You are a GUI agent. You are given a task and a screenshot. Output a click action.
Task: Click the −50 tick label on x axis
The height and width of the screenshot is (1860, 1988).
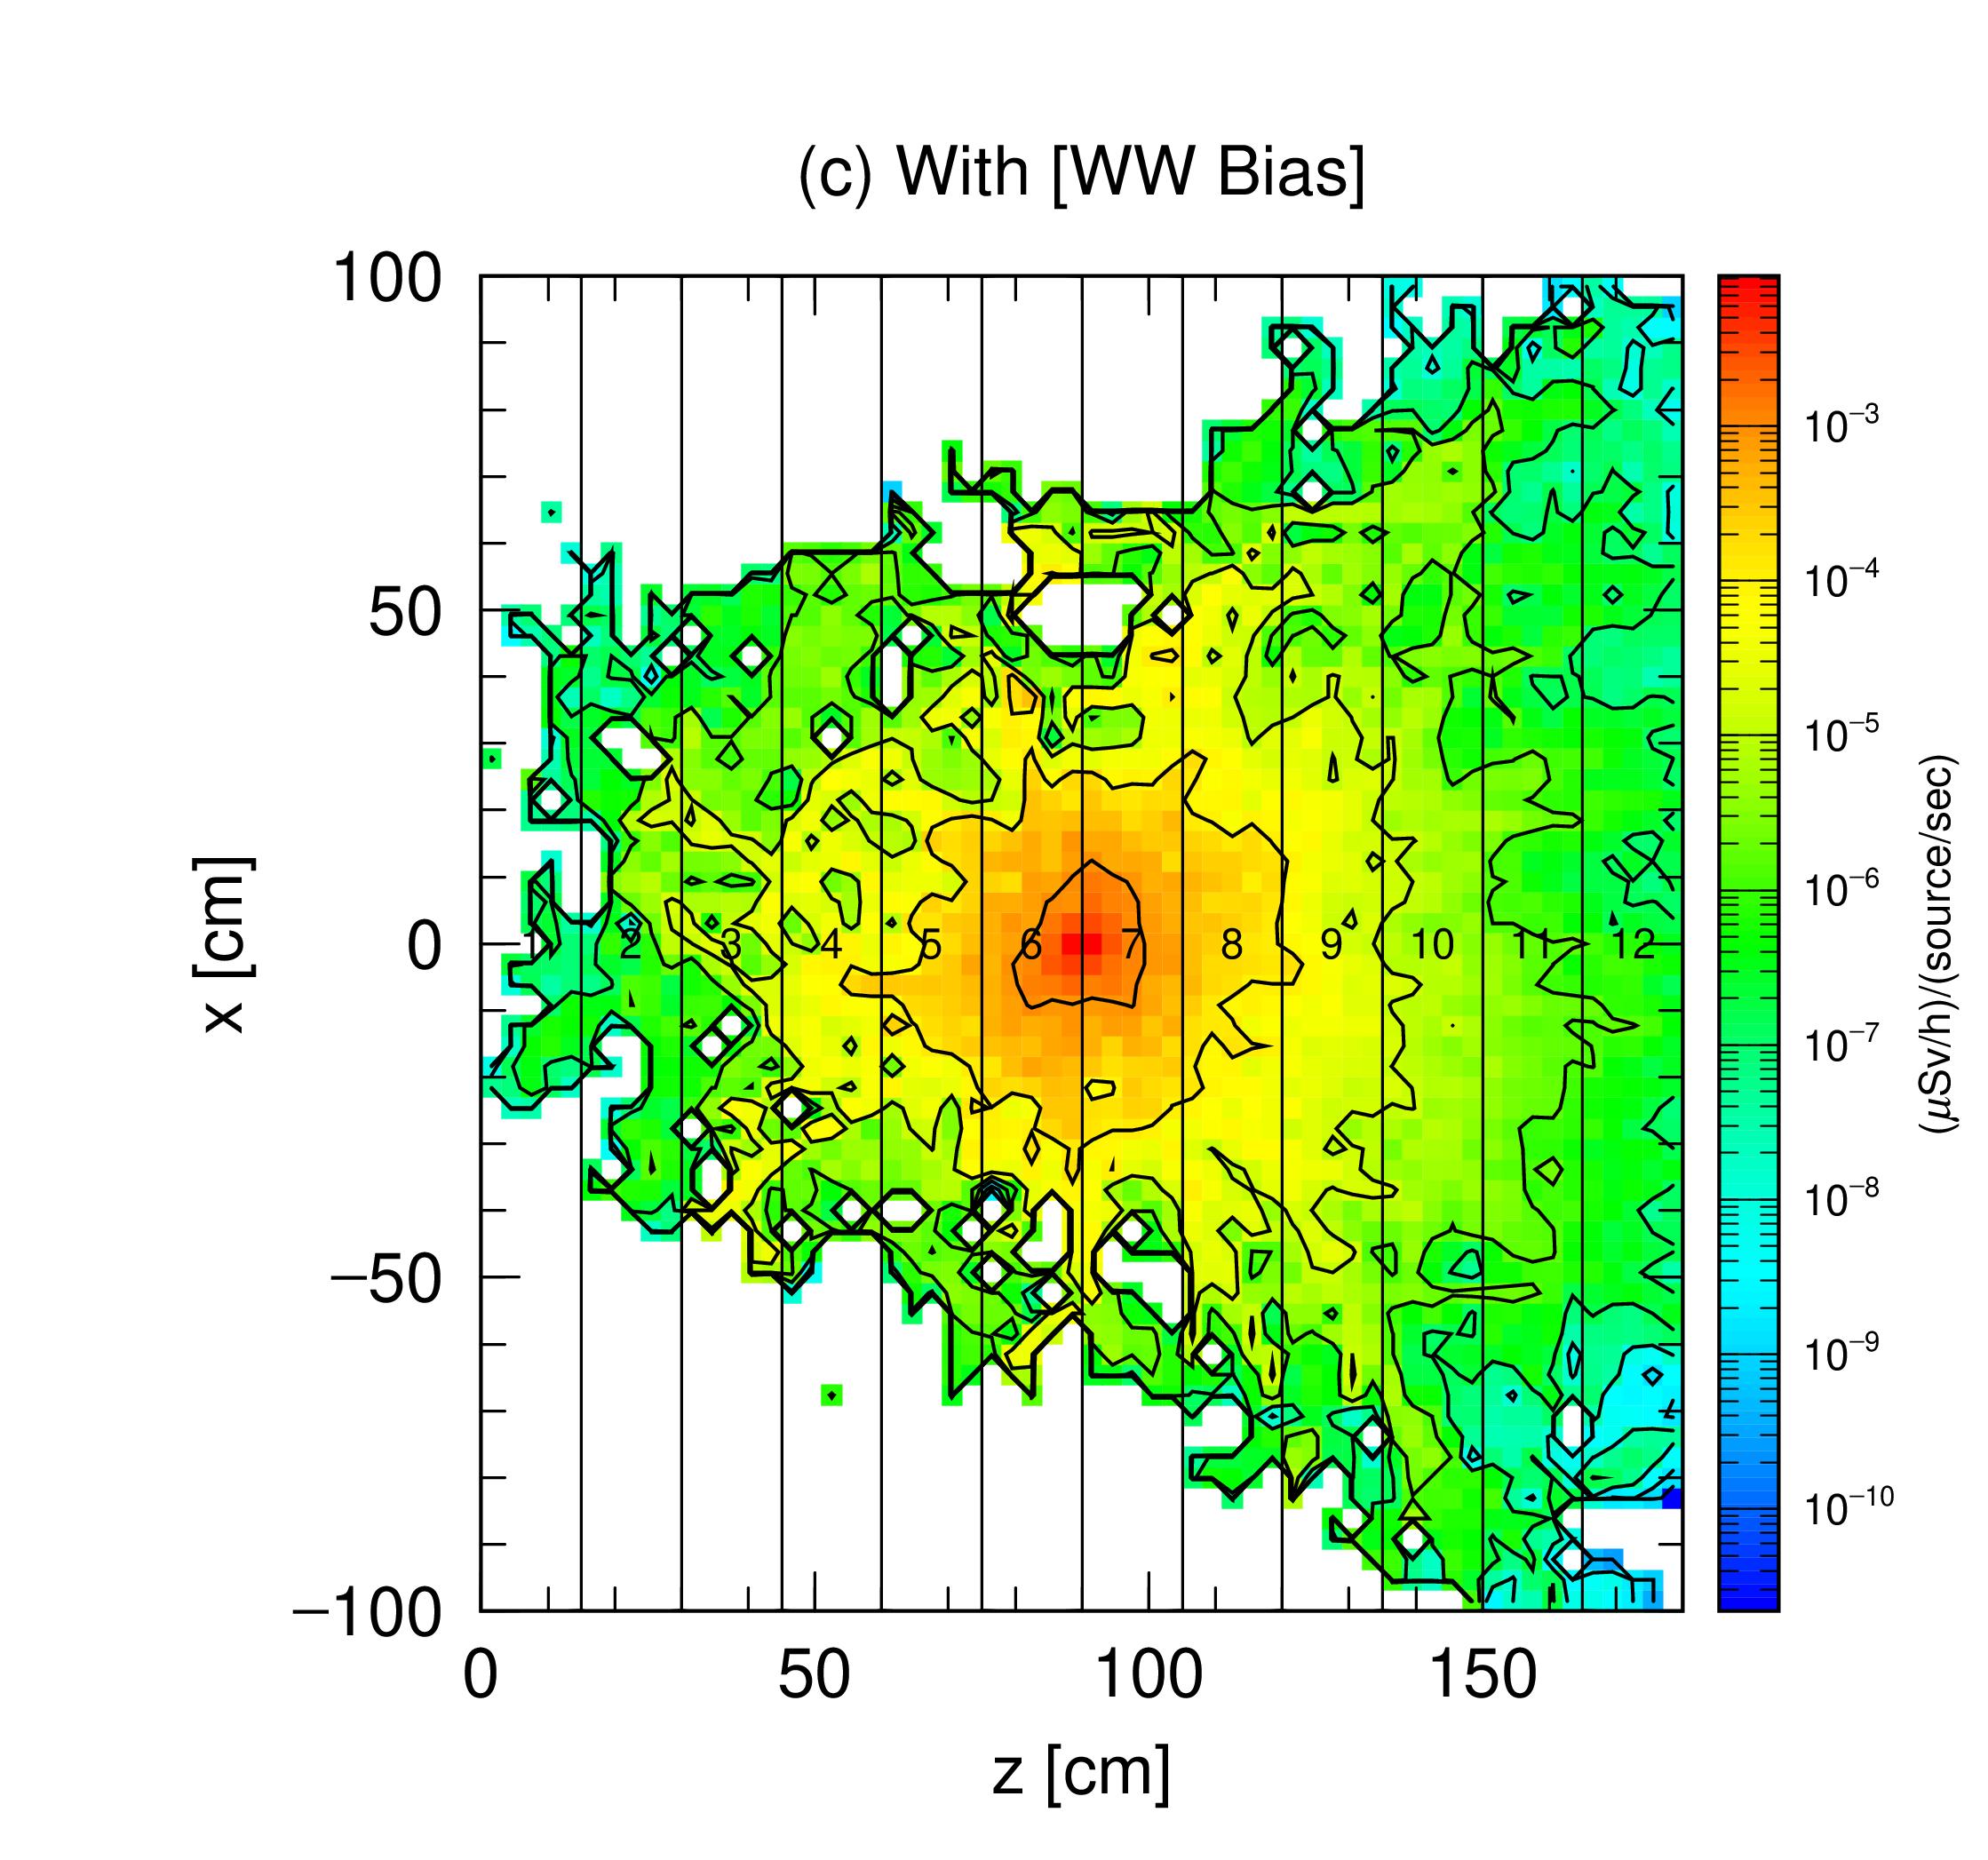(385, 1278)
